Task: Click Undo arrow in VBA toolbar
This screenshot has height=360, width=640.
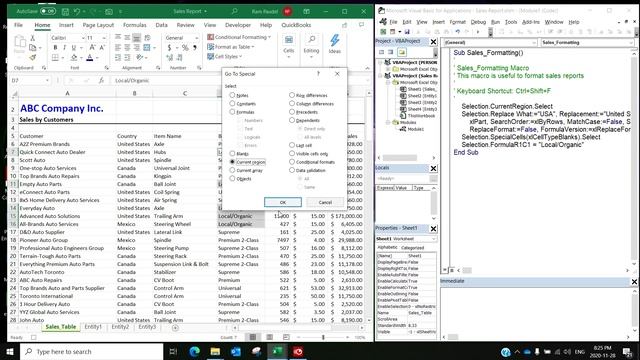Action: click(x=458, y=32)
